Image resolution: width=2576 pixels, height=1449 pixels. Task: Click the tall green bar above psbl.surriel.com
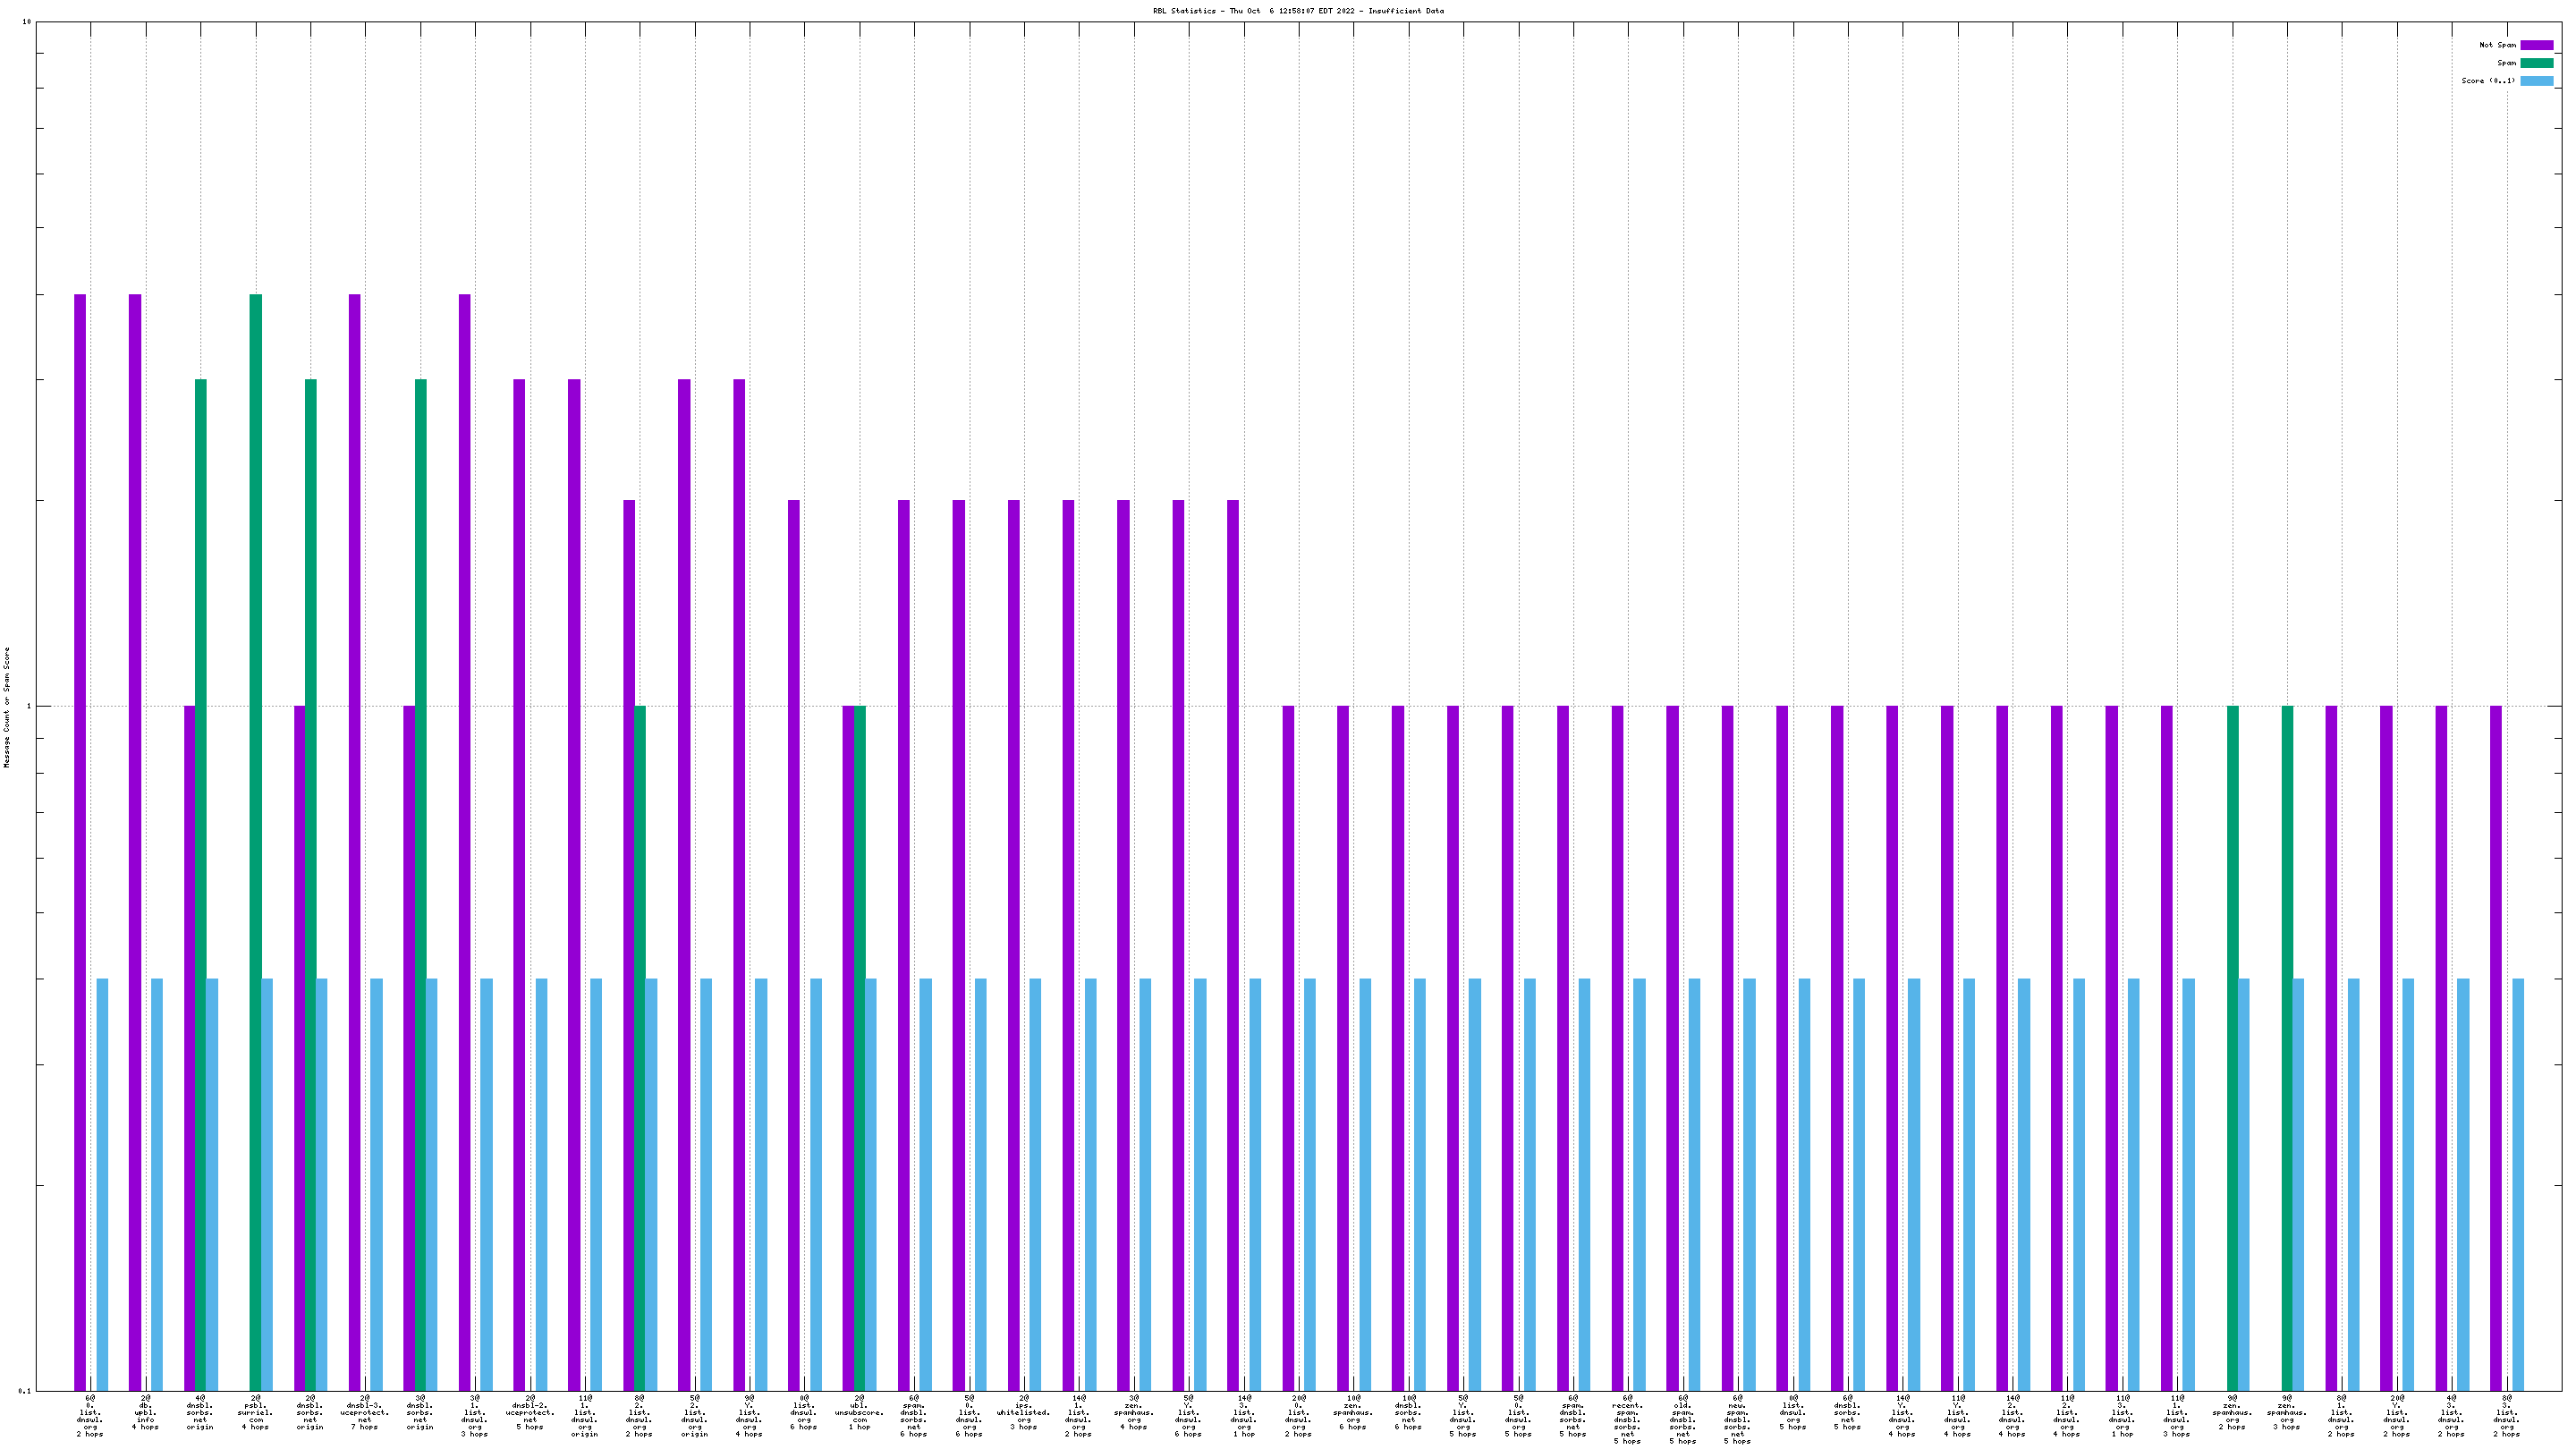256,840
